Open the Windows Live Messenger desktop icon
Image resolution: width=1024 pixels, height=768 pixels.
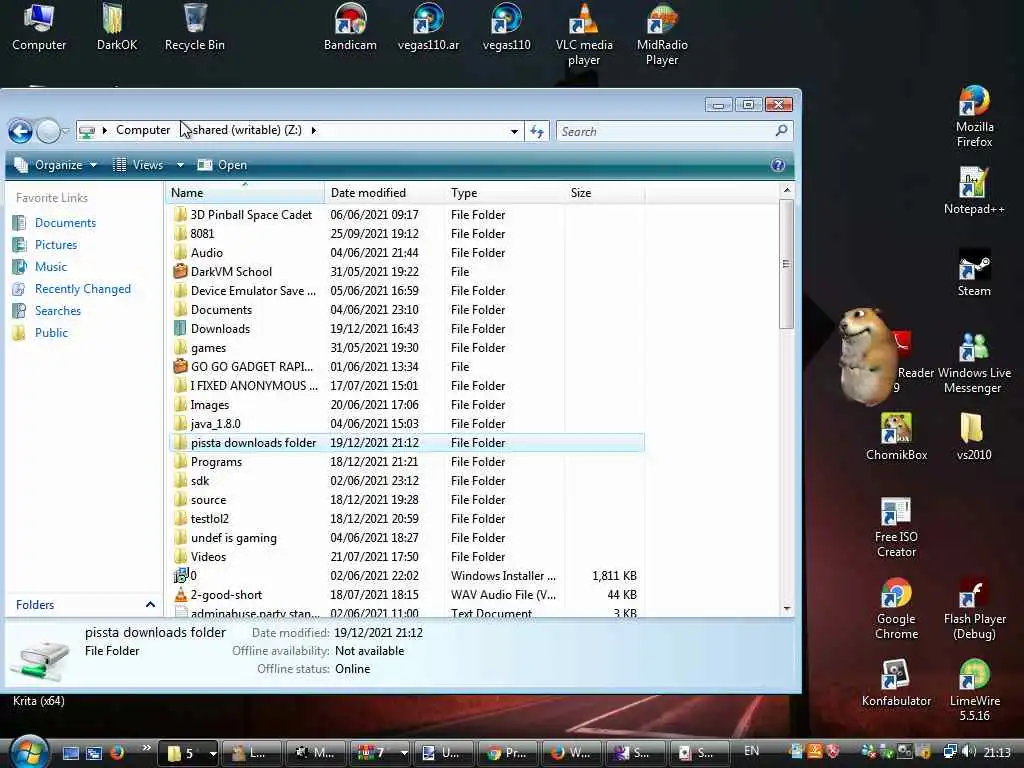tap(974, 362)
